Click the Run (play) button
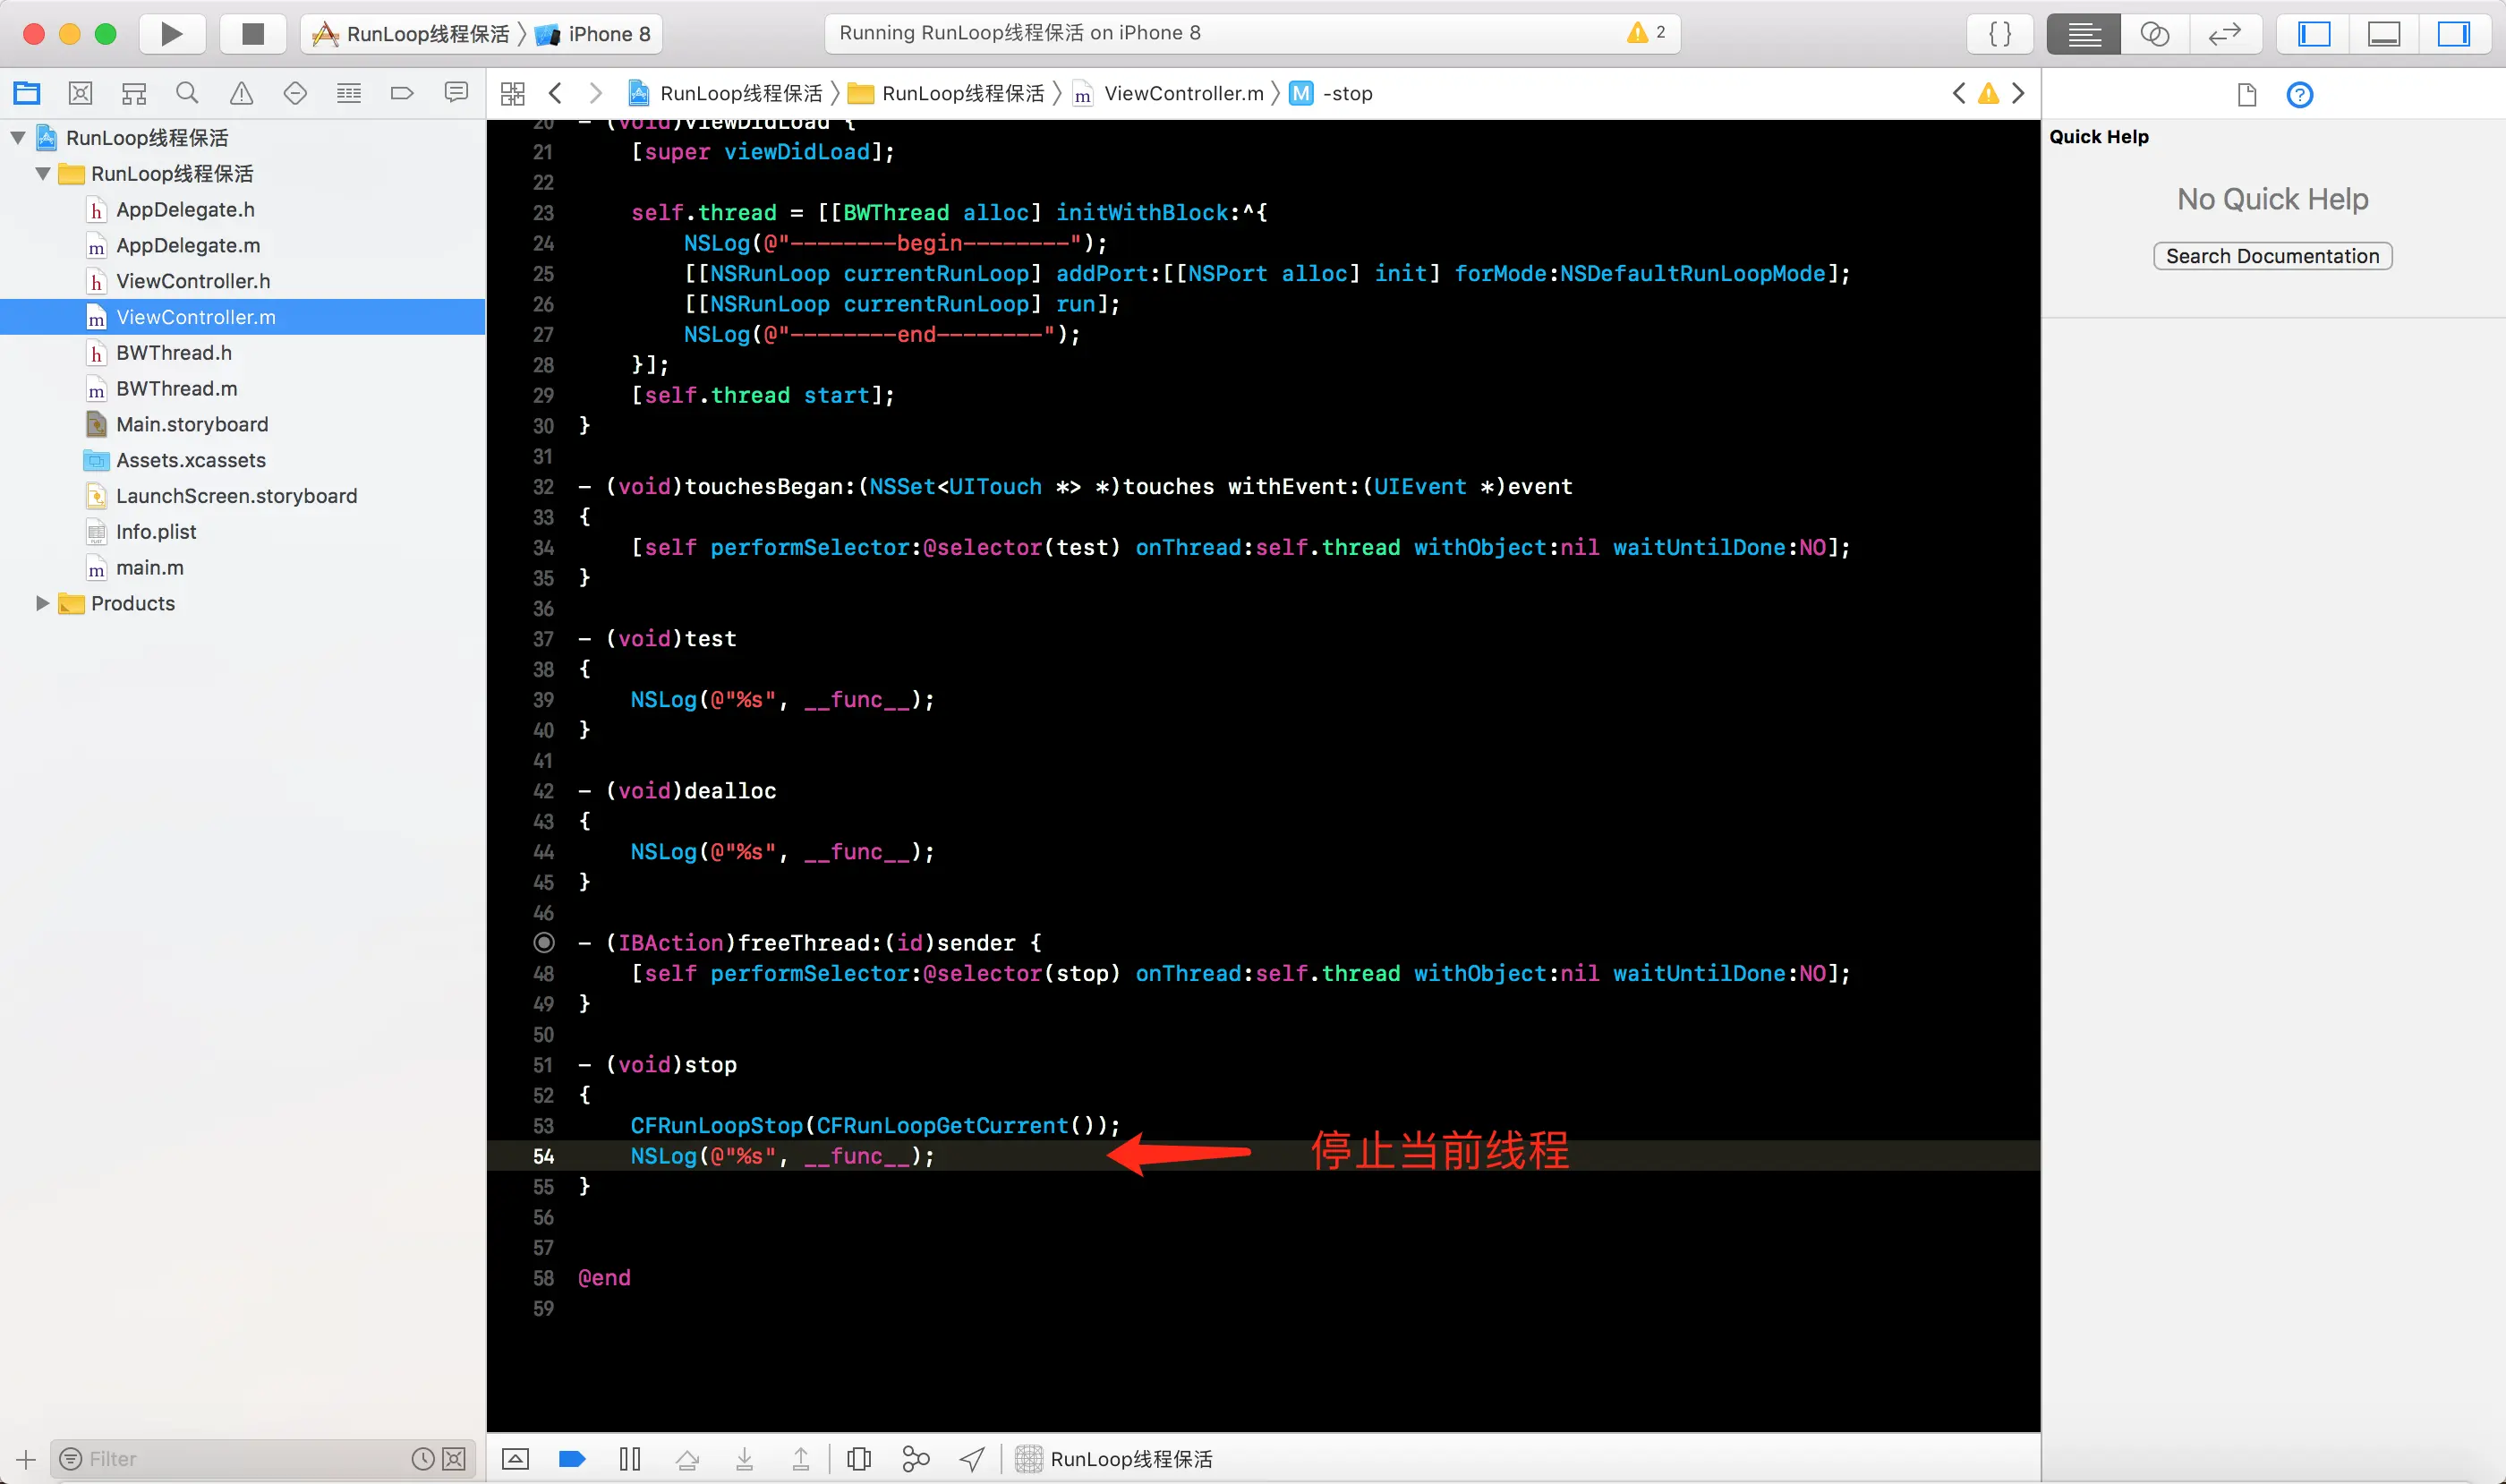Image resolution: width=2506 pixels, height=1484 pixels. (171, 34)
